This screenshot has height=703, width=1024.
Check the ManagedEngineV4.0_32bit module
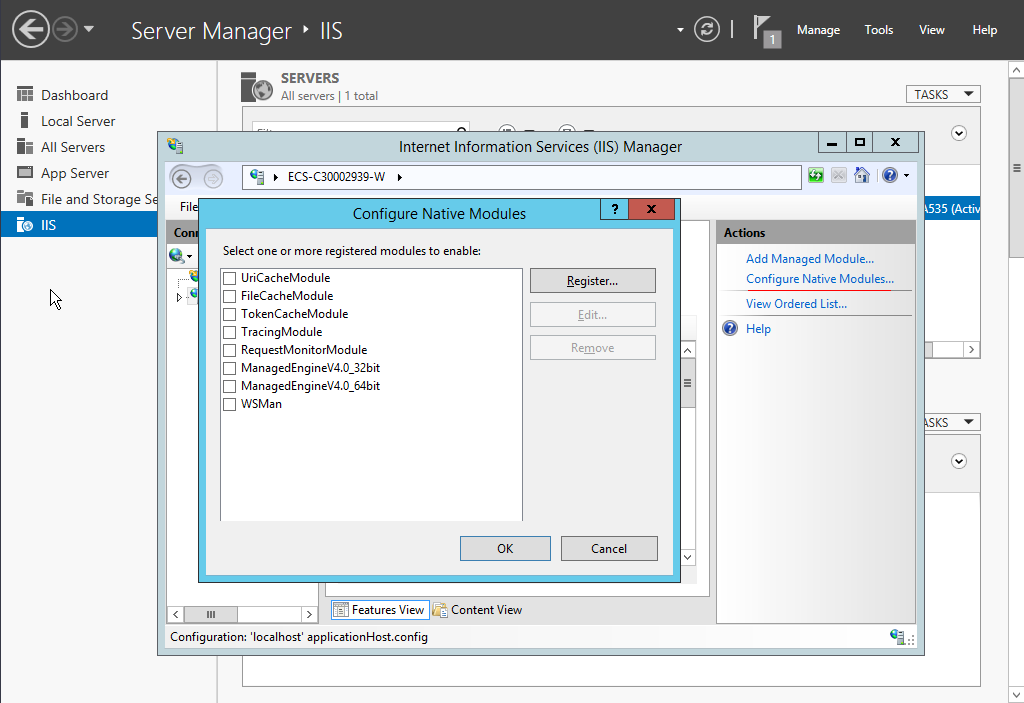click(x=229, y=368)
